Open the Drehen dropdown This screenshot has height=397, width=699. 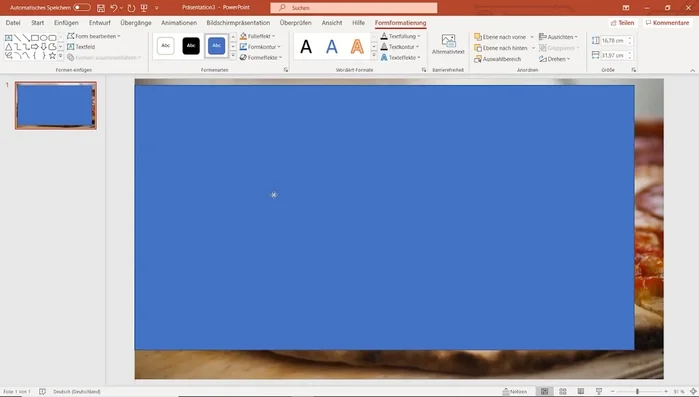(x=554, y=59)
